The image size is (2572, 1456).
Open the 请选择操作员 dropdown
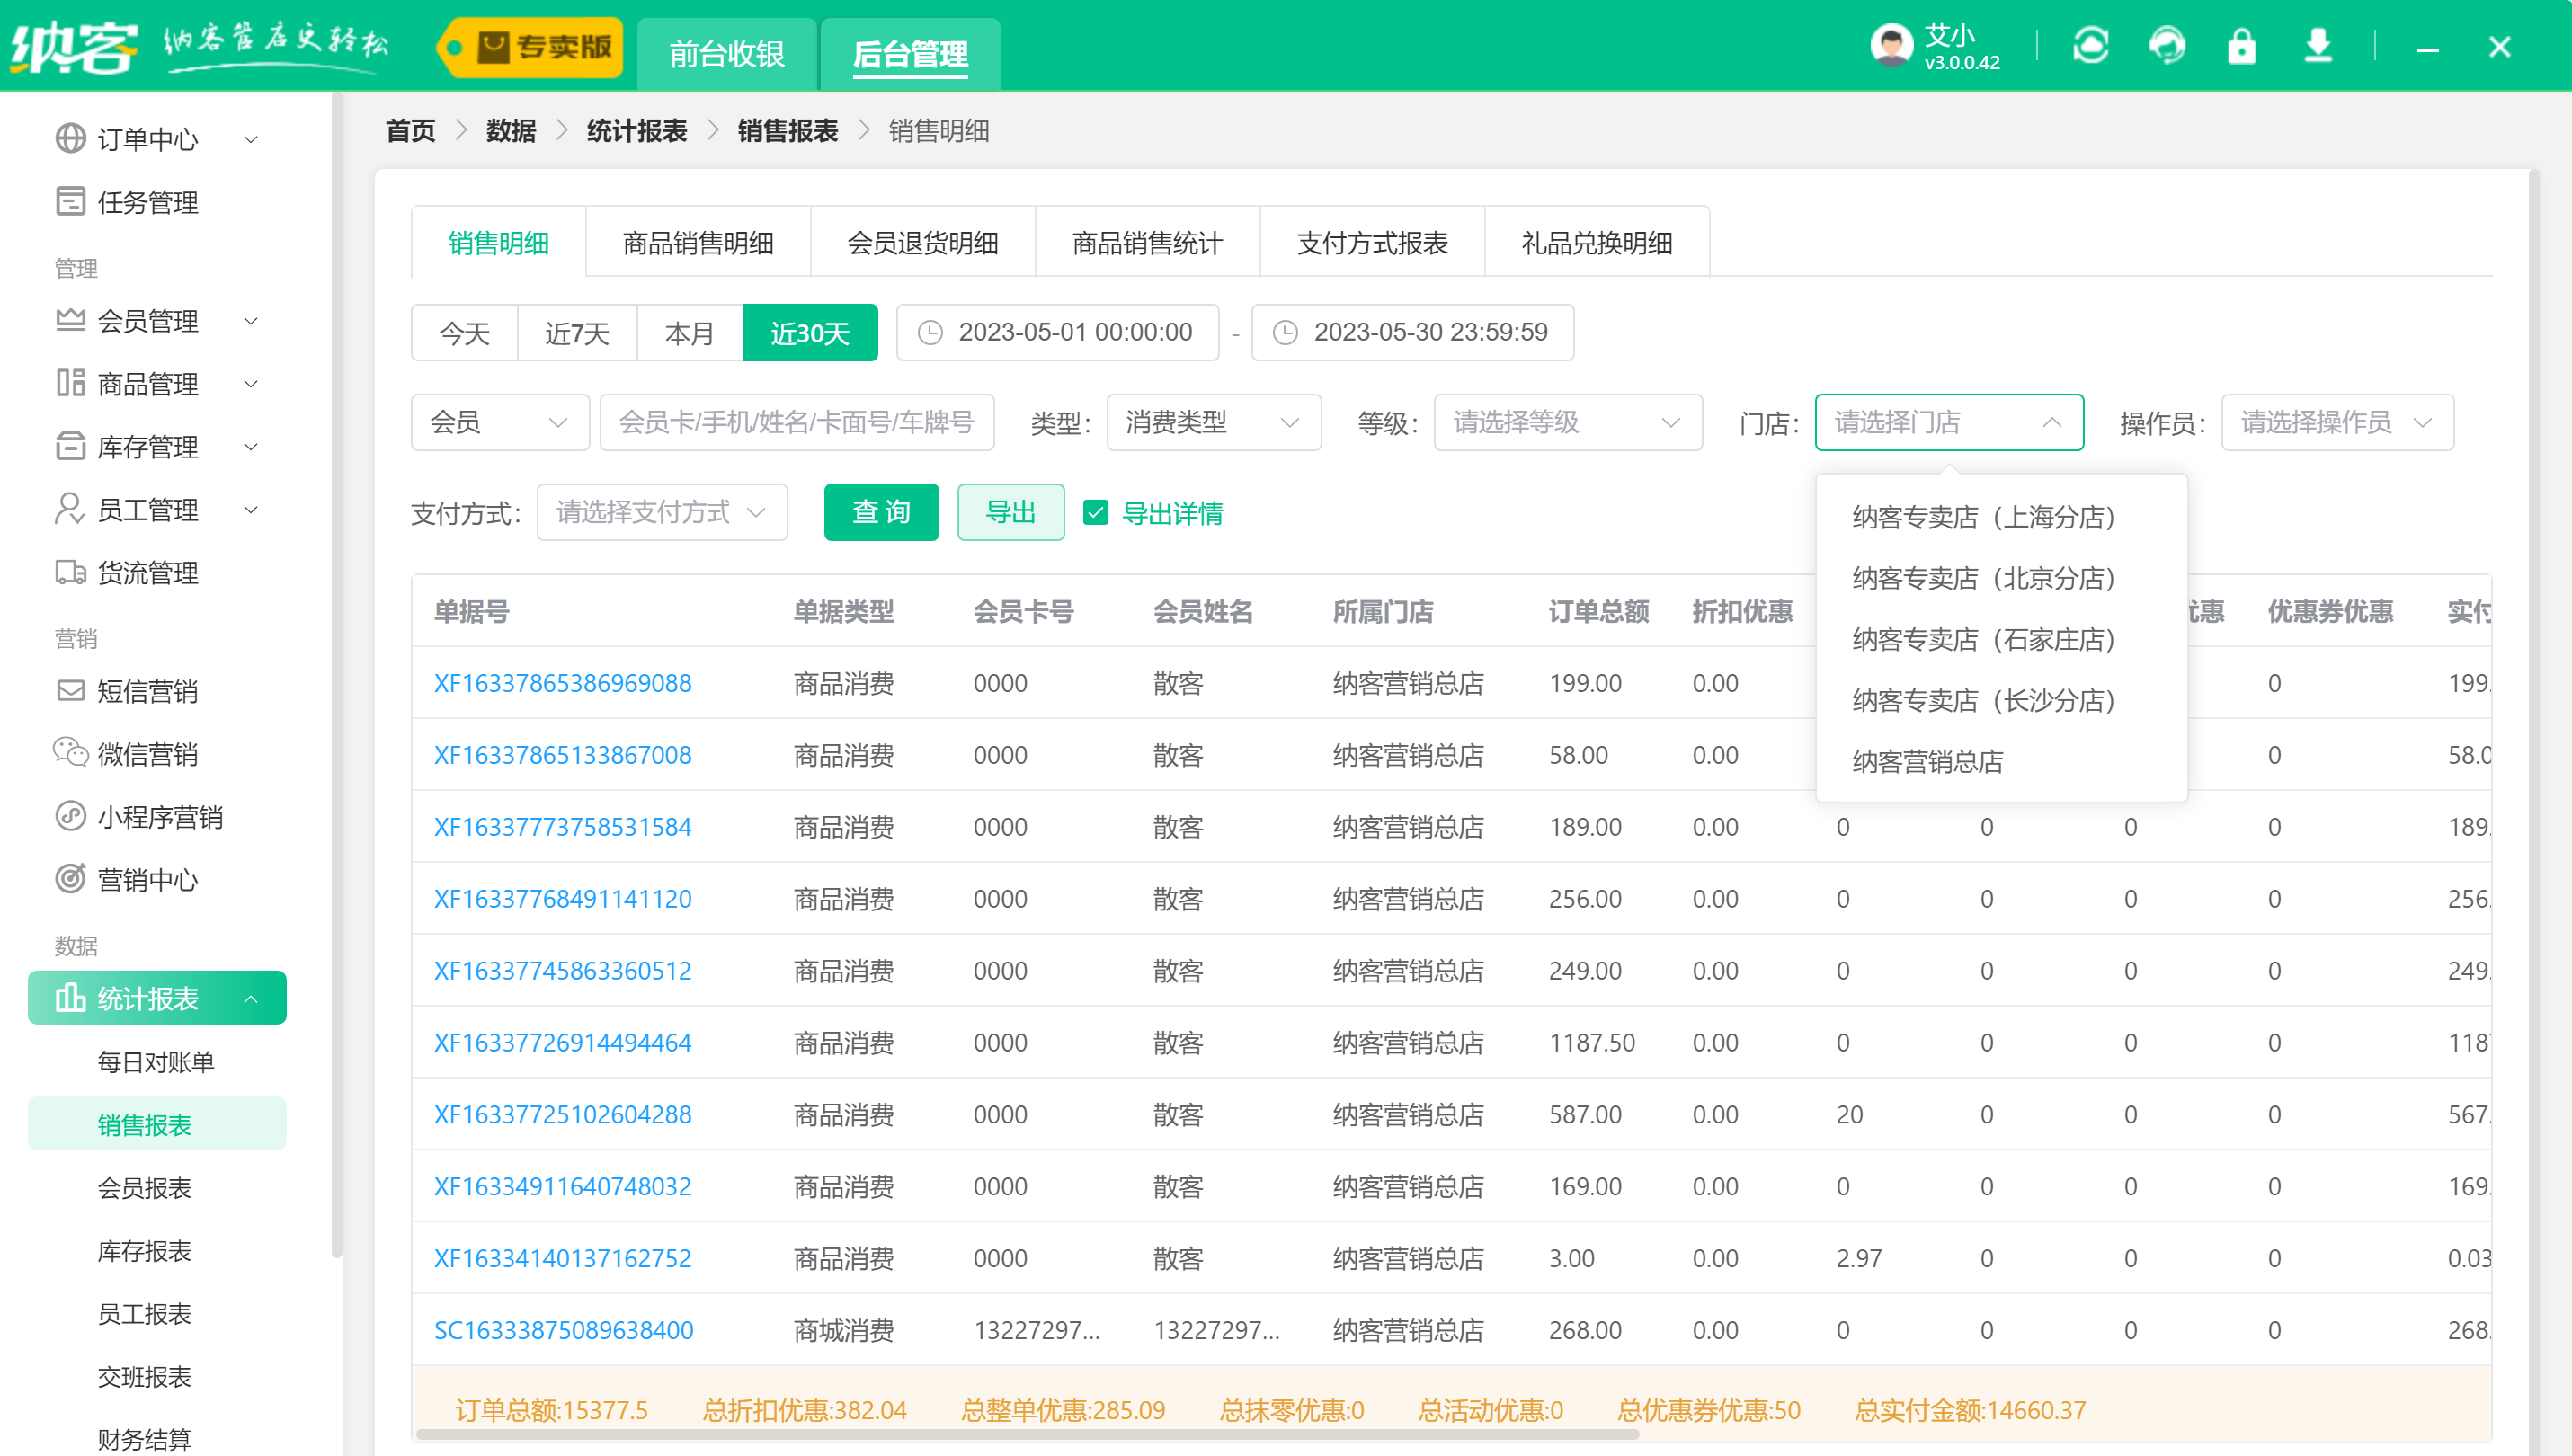(x=2337, y=422)
